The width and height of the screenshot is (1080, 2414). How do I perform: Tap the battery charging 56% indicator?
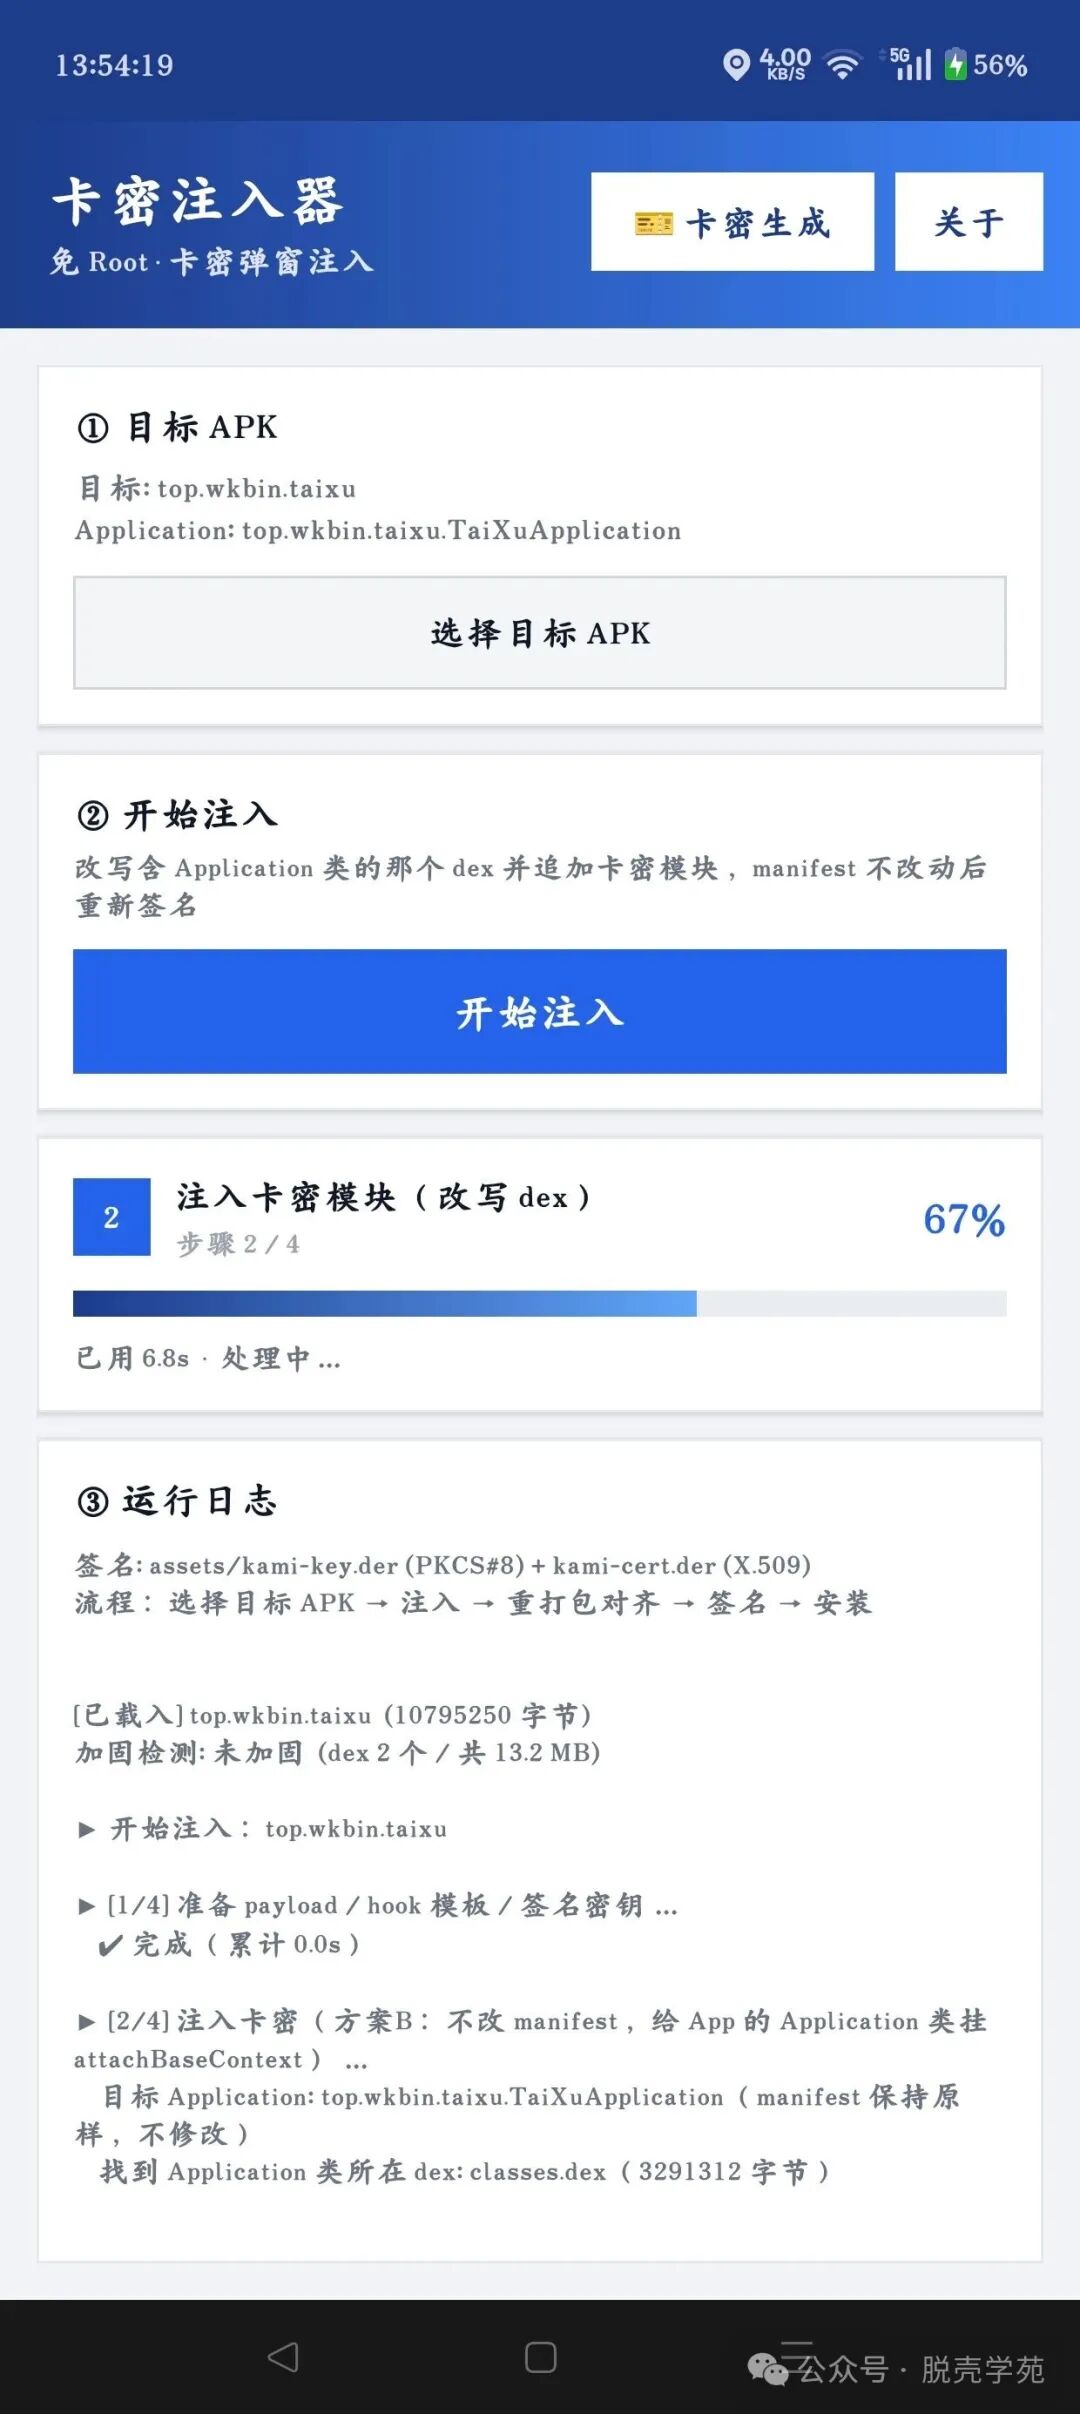tap(986, 65)
